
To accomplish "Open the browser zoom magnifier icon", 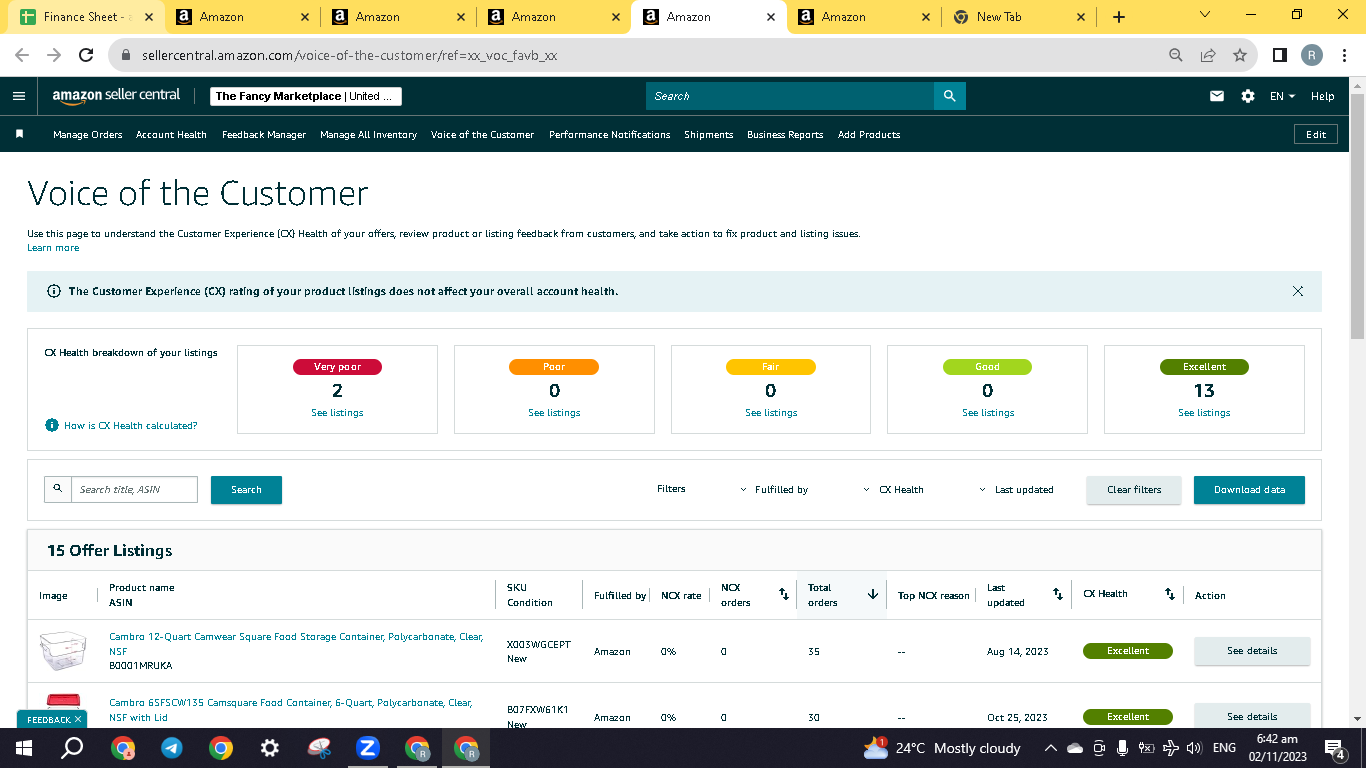I will pos(1177,55).
